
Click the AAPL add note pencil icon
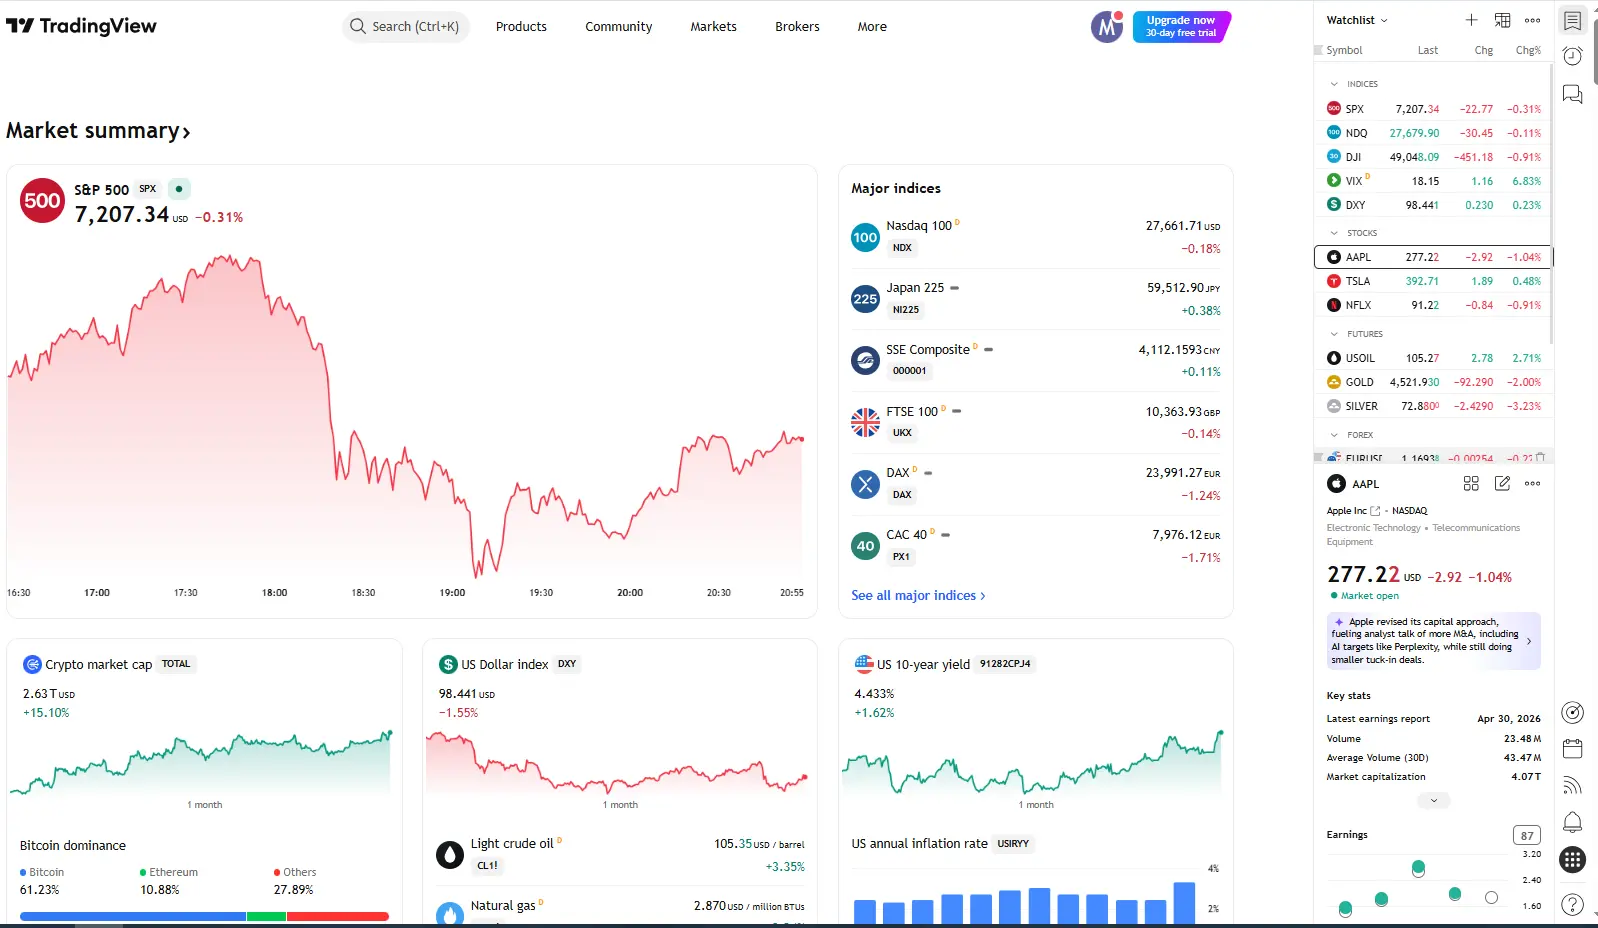[1502, 484]
